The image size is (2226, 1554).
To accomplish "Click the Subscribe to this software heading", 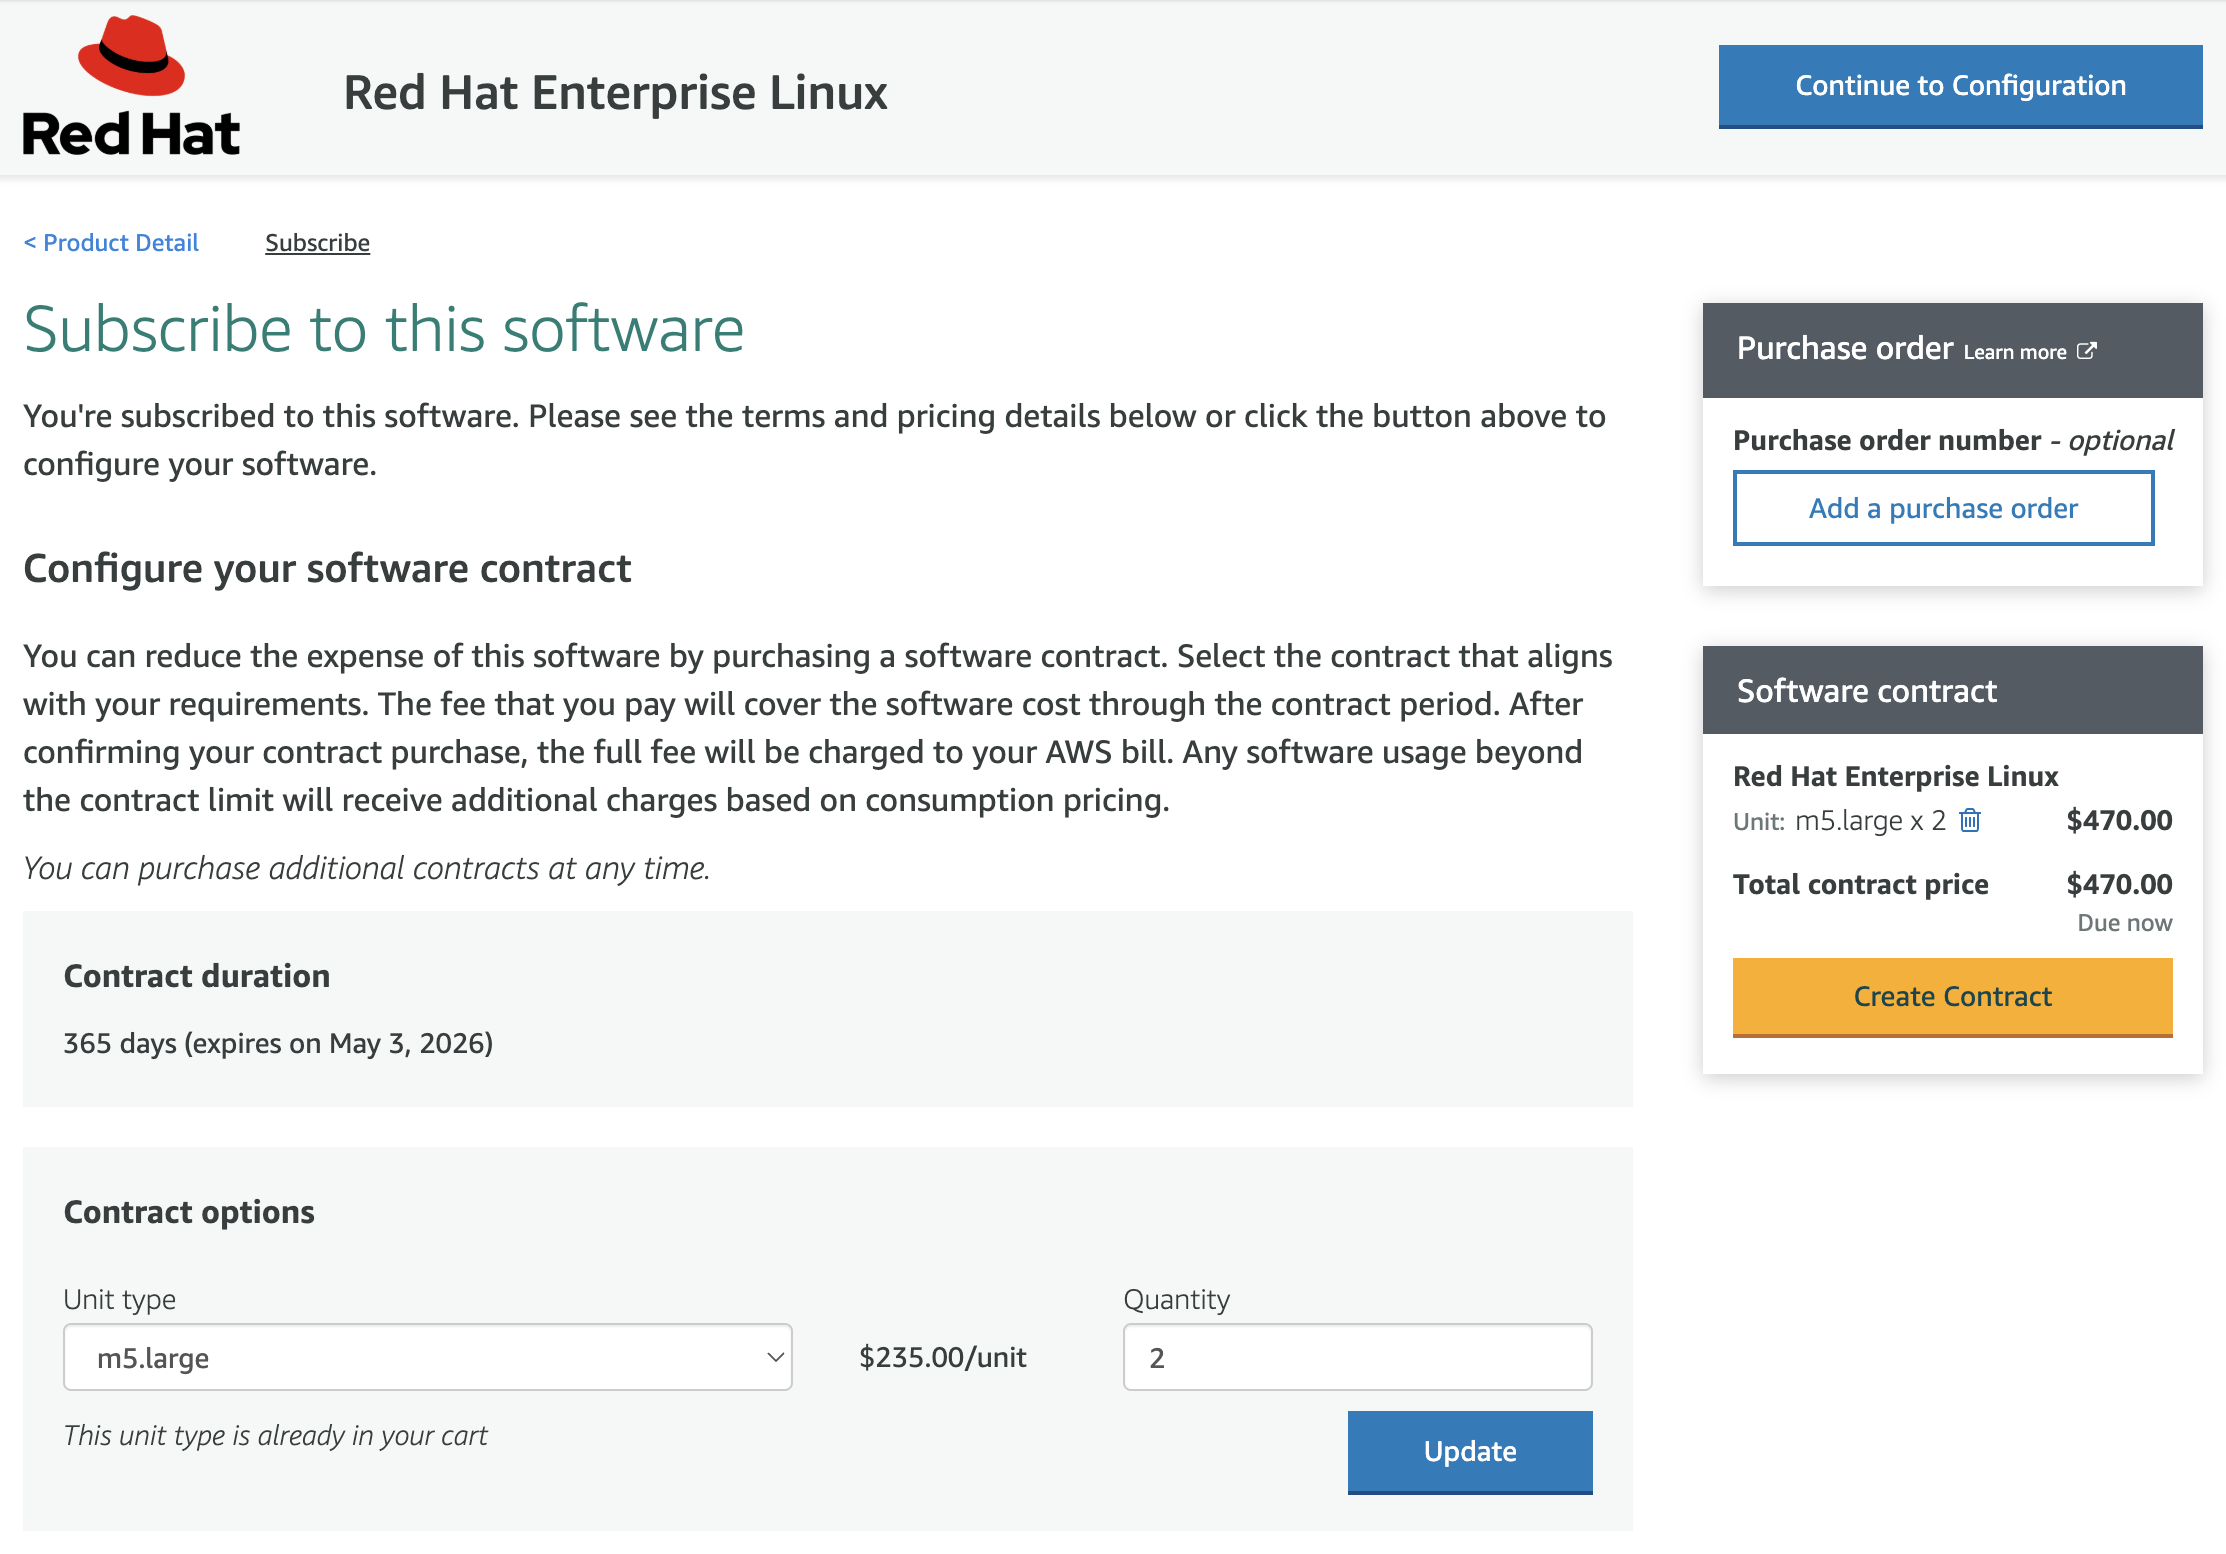I will pyautogui.click(x=384, y=330).
